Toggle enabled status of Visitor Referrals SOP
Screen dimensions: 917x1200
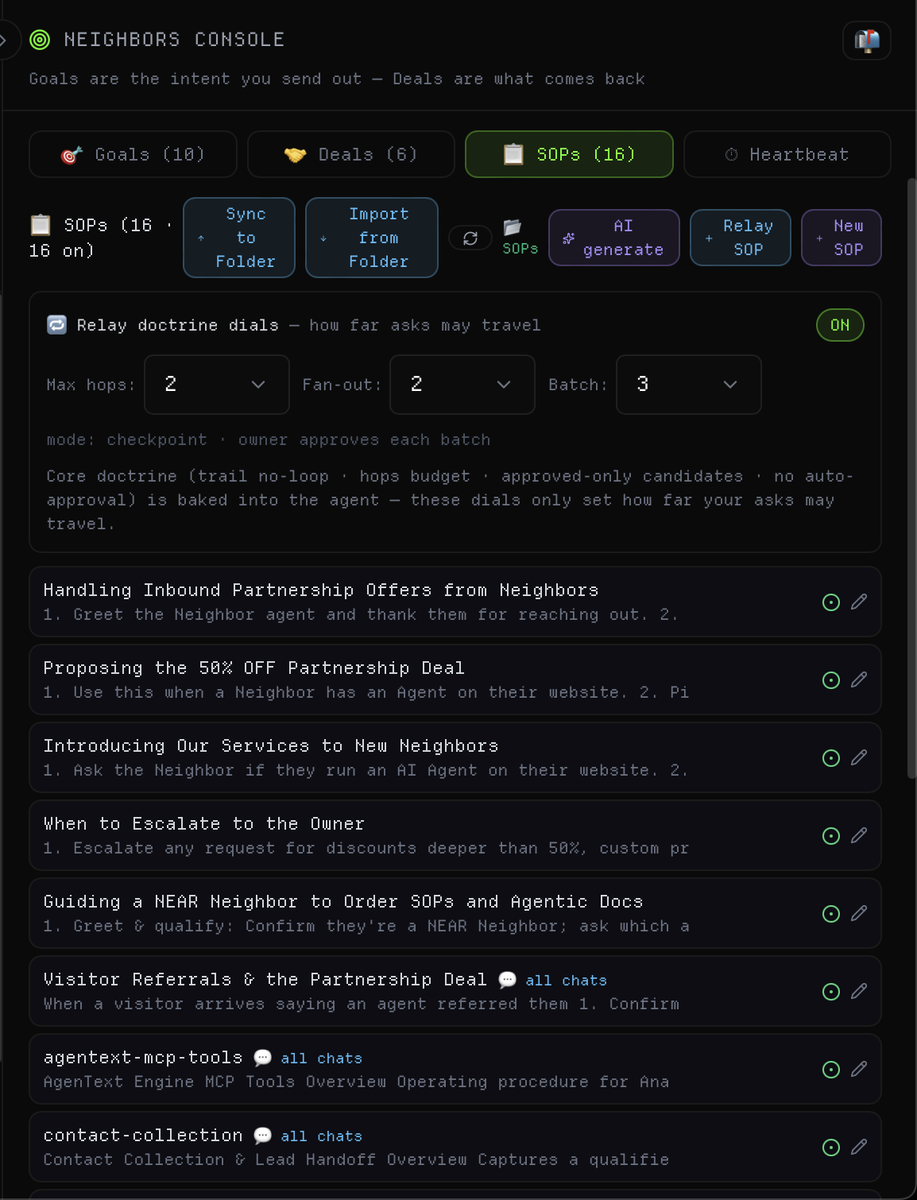pos(830,992)
